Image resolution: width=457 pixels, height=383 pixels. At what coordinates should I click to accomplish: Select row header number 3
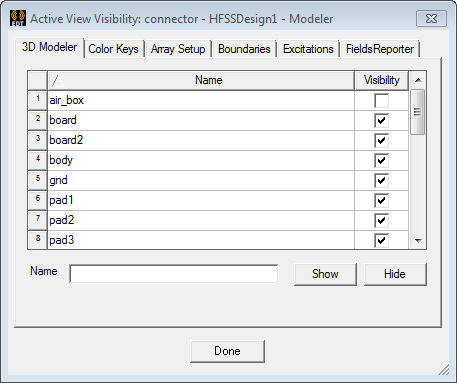tap(38, 140)
